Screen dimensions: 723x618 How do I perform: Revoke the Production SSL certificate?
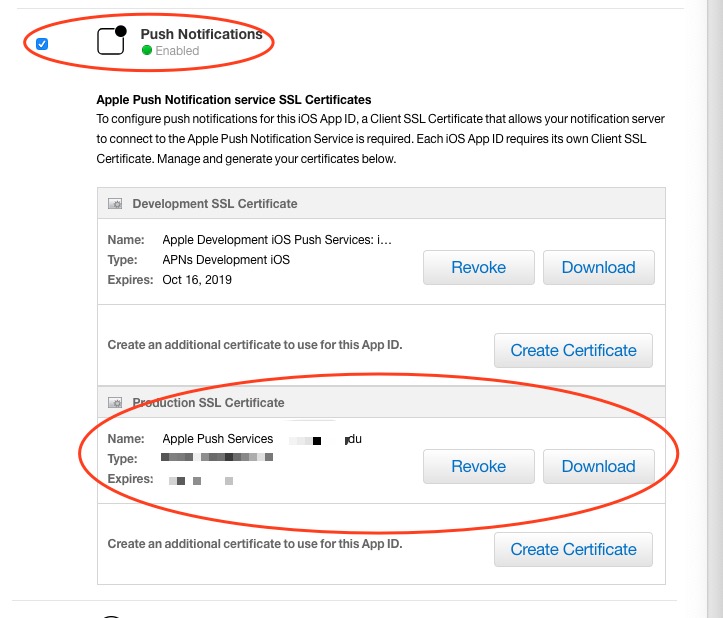[479, 466]
